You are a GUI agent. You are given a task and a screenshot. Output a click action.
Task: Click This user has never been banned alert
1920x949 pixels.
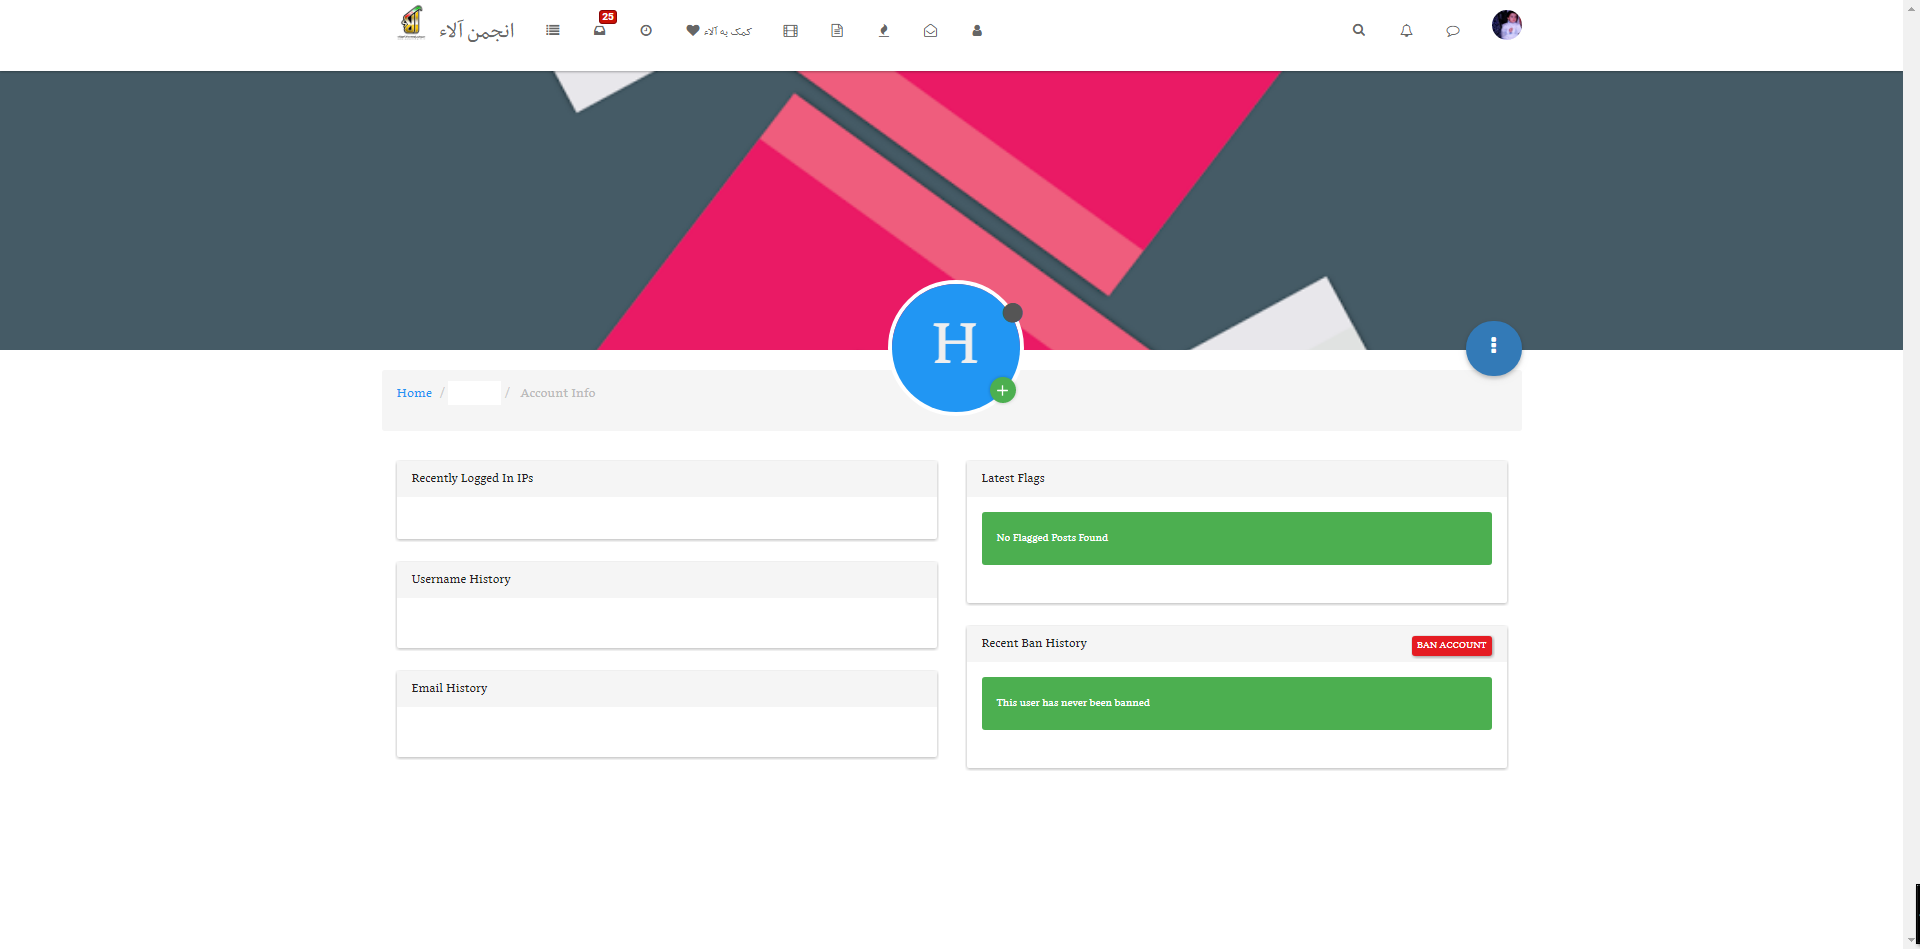pyautogui.click(x=1237, y=703)
